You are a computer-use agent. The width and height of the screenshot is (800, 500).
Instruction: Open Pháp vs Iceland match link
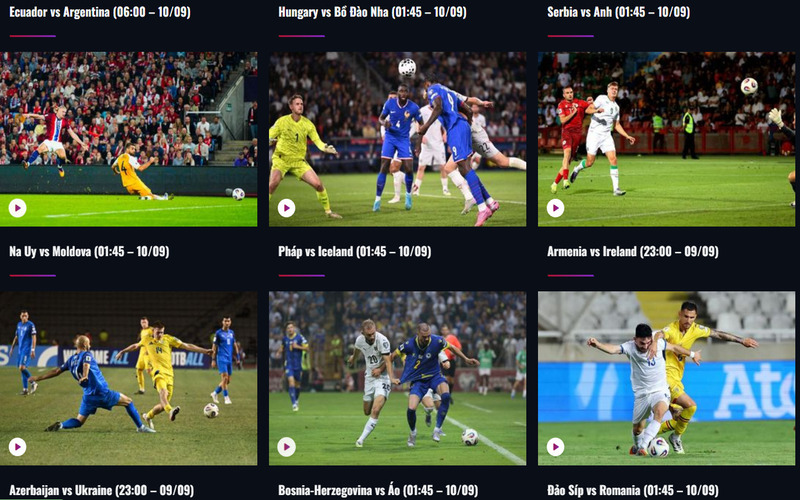[x=355, y=252]
